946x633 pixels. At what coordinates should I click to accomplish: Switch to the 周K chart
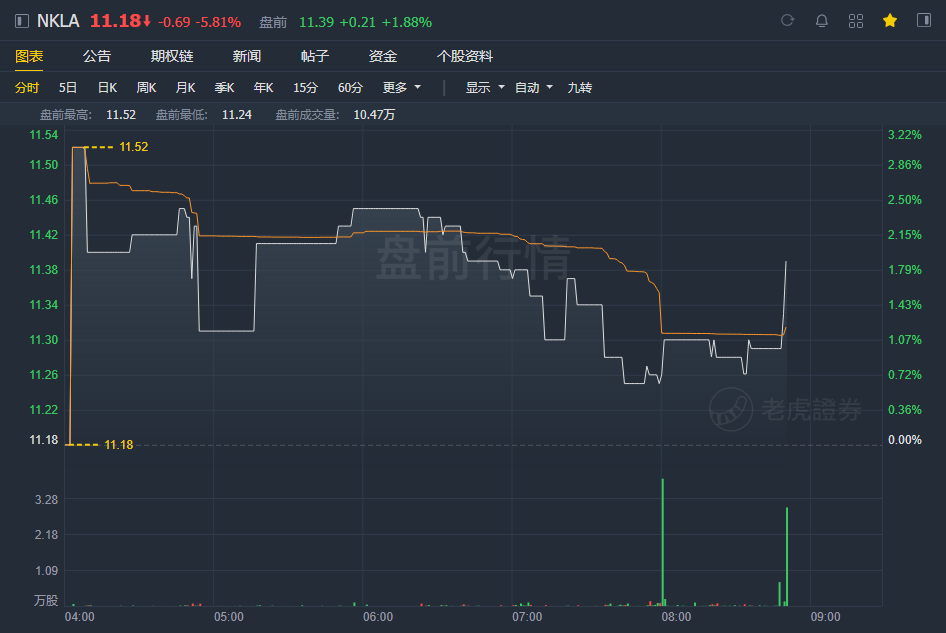146,88
